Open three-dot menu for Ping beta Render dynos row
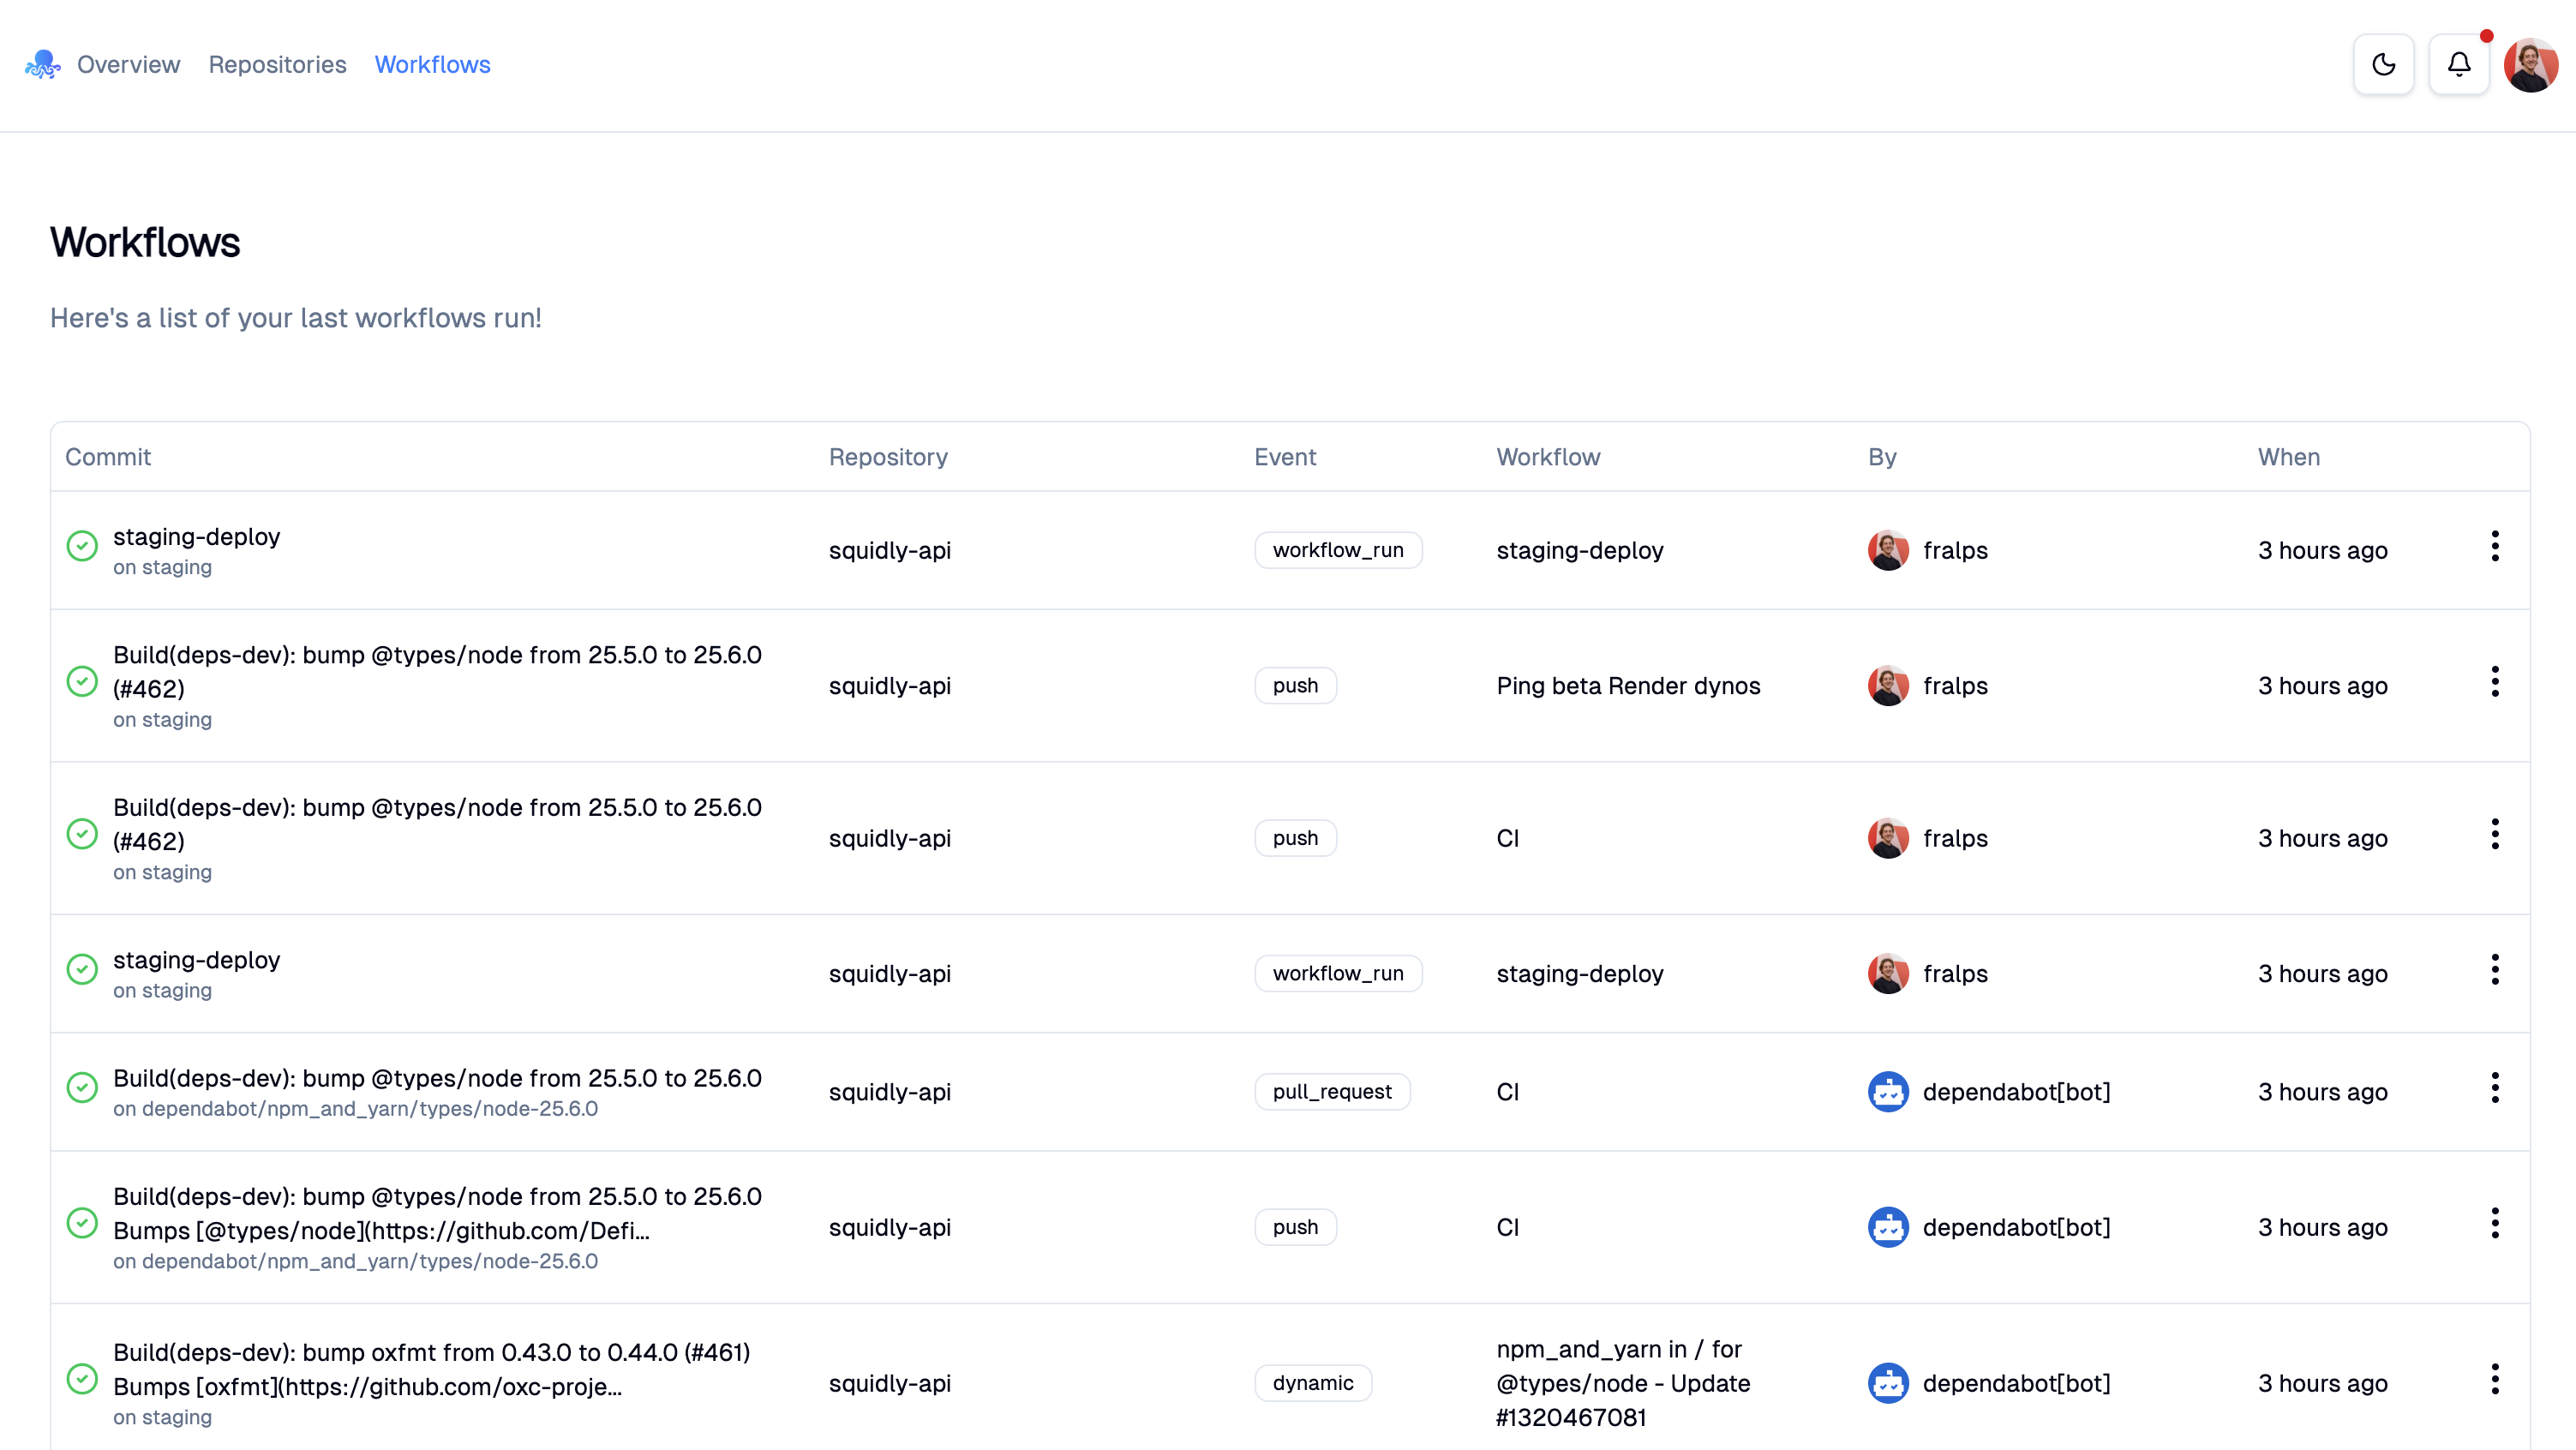The image size is (2576, 1450). tap(2494, 682)
